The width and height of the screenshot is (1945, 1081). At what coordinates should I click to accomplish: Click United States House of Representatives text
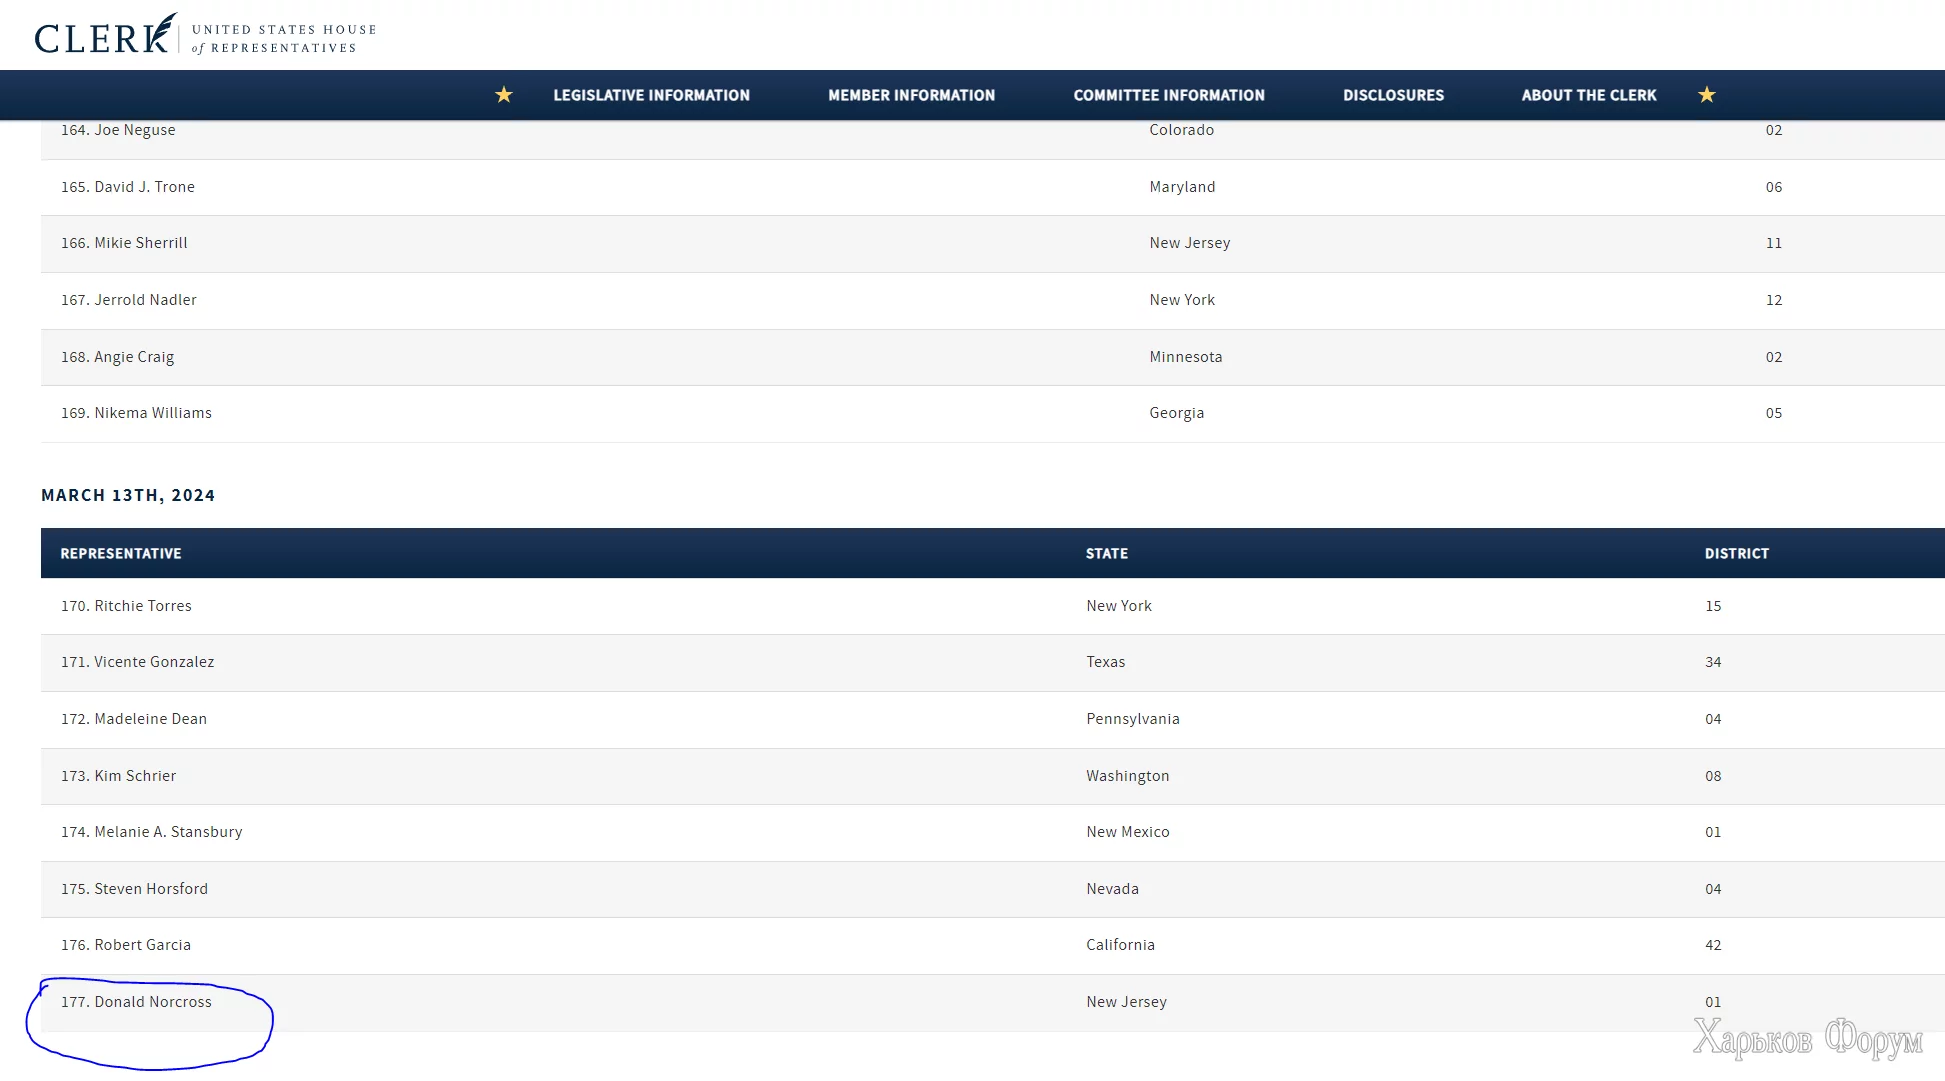pos(284,38)
